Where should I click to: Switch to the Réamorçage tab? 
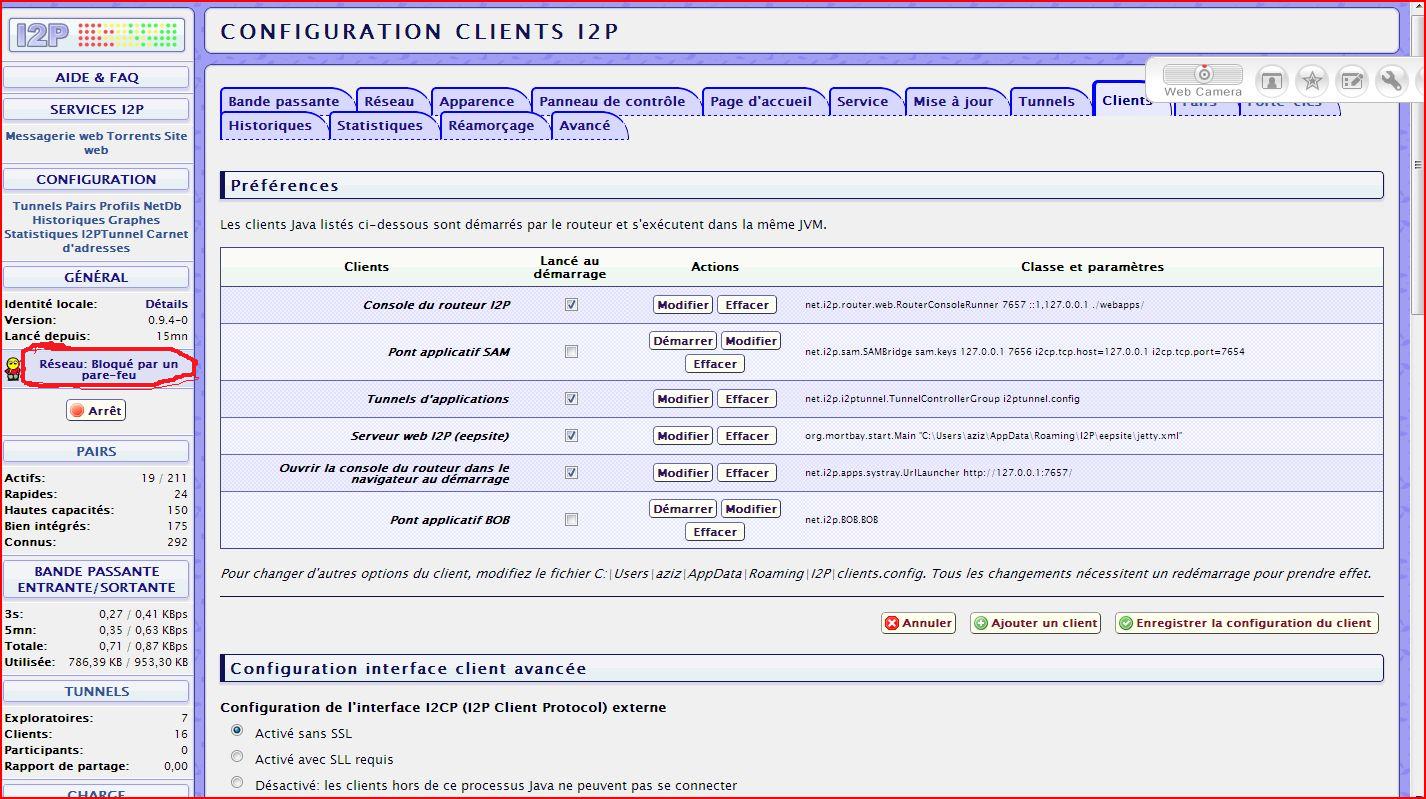(491, 125)
